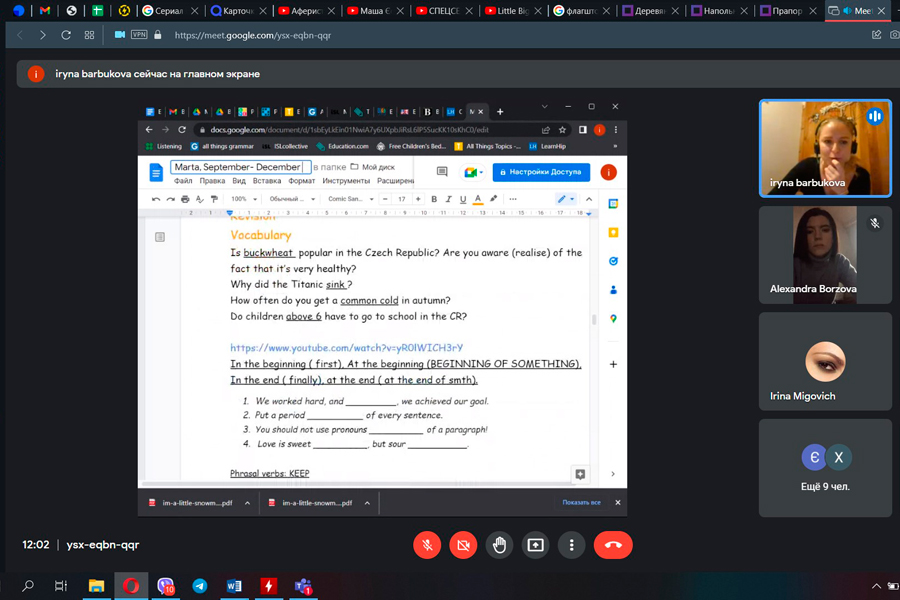The width and height of the screenshot is (900, 600).
Task: Click the camera indicator in address bar
Action: coord(119,34)
